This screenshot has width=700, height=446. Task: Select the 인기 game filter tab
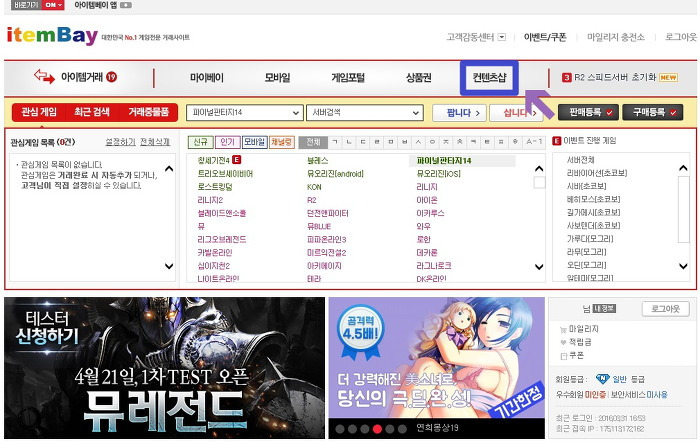coord(227,142)
